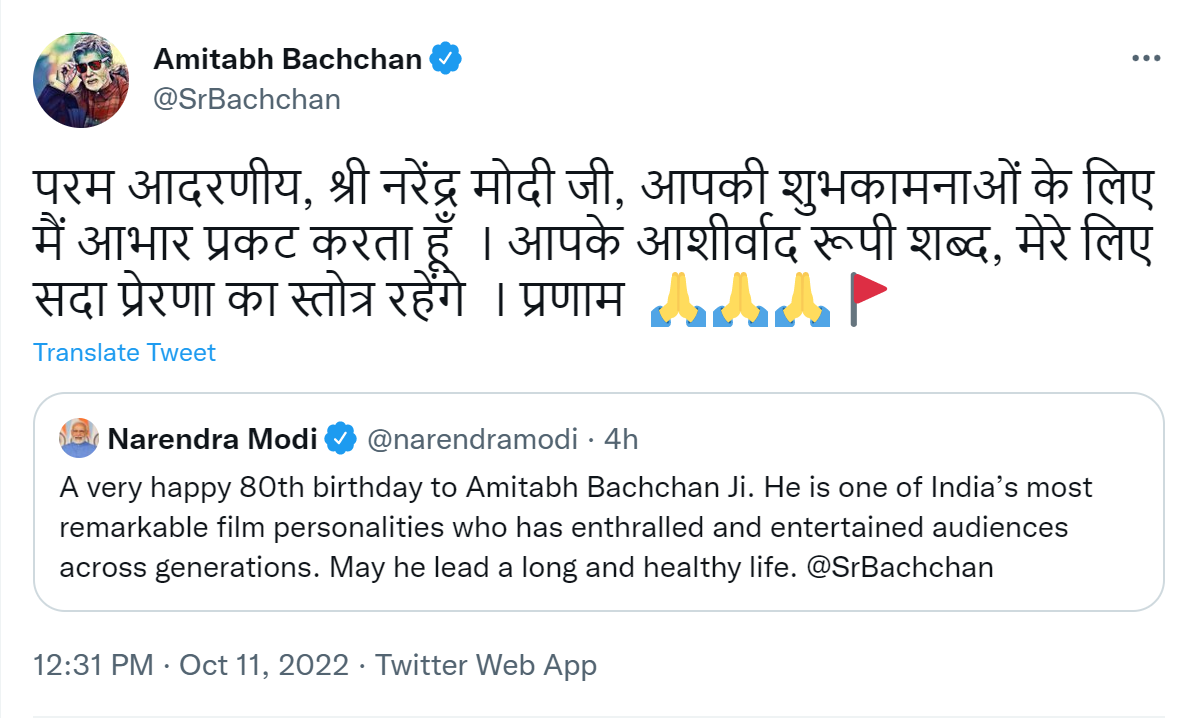Click the red triangular flag emoji
Screen dimensions: 1195x718
(868, 300)
